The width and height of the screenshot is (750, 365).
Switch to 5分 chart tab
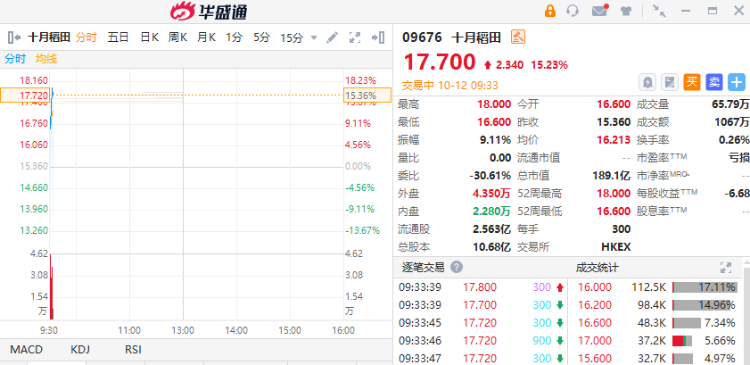pyautogui.click(x=262, y=37)
